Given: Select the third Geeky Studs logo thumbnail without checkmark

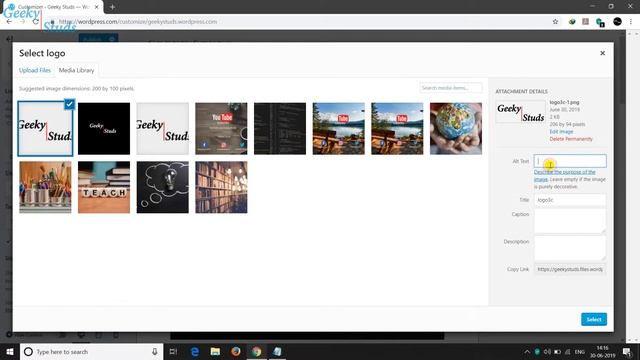Looking at the screenshot, I should coord(162,129).
